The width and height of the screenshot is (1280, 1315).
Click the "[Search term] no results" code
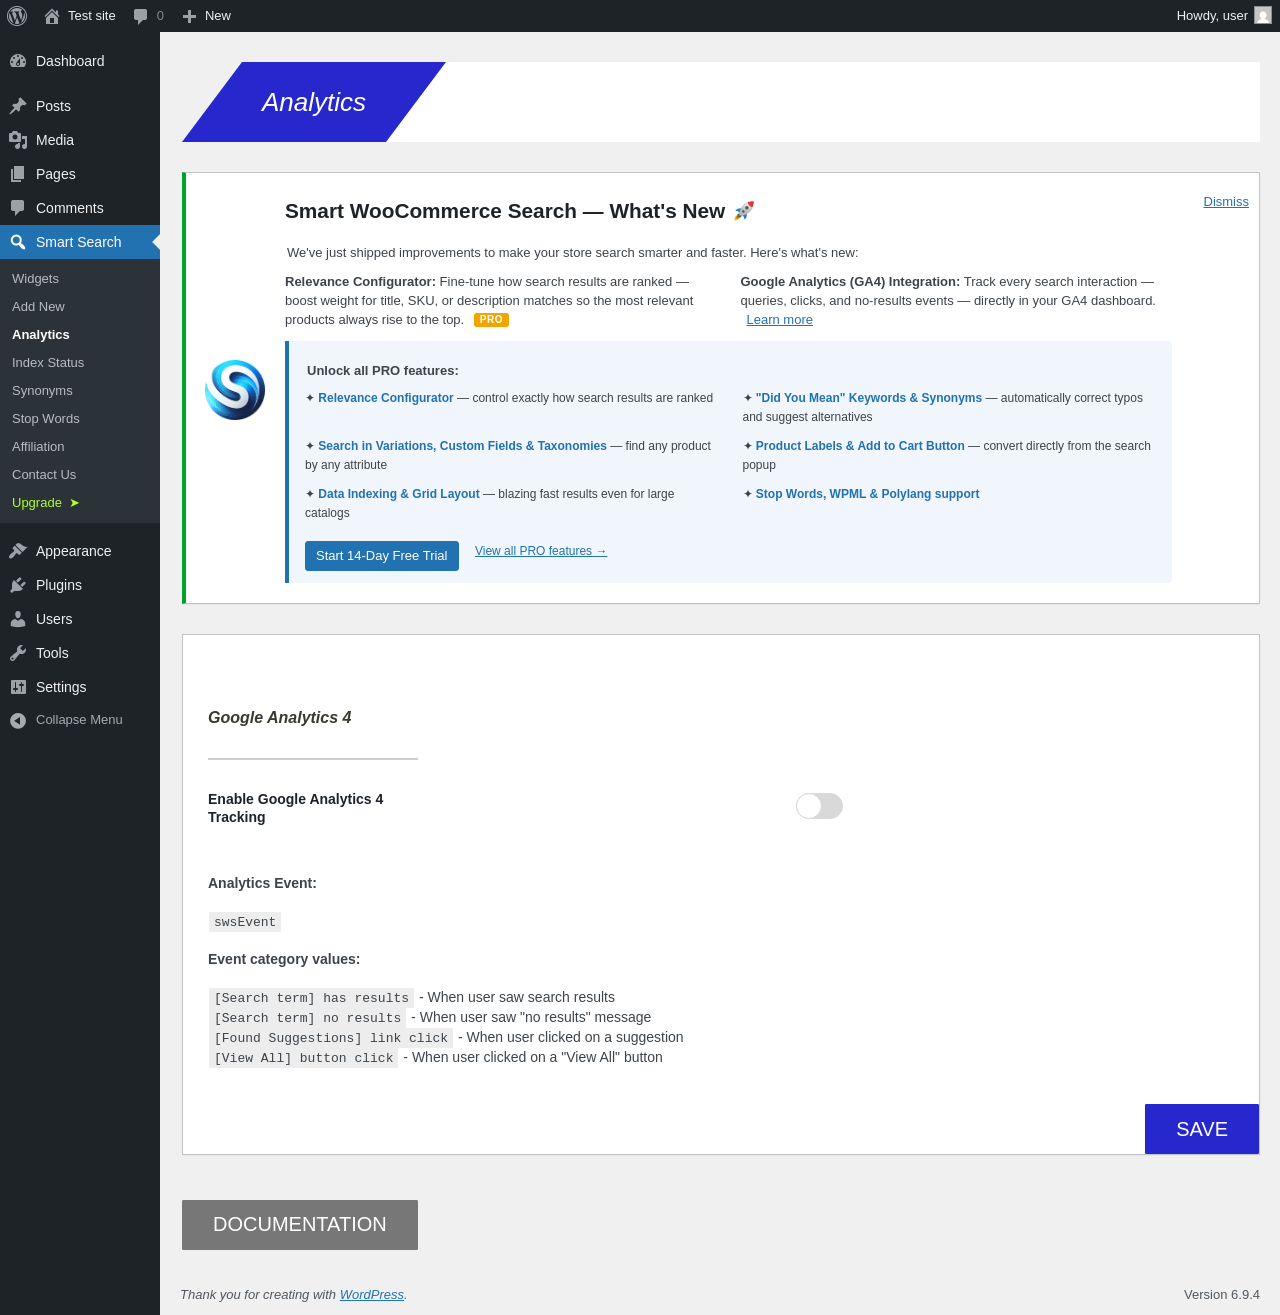click(x=307, y=1018)
